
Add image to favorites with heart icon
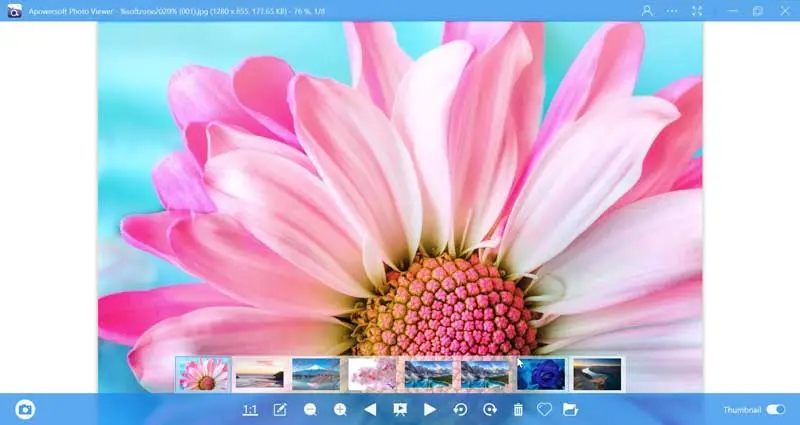coord(544,409)
